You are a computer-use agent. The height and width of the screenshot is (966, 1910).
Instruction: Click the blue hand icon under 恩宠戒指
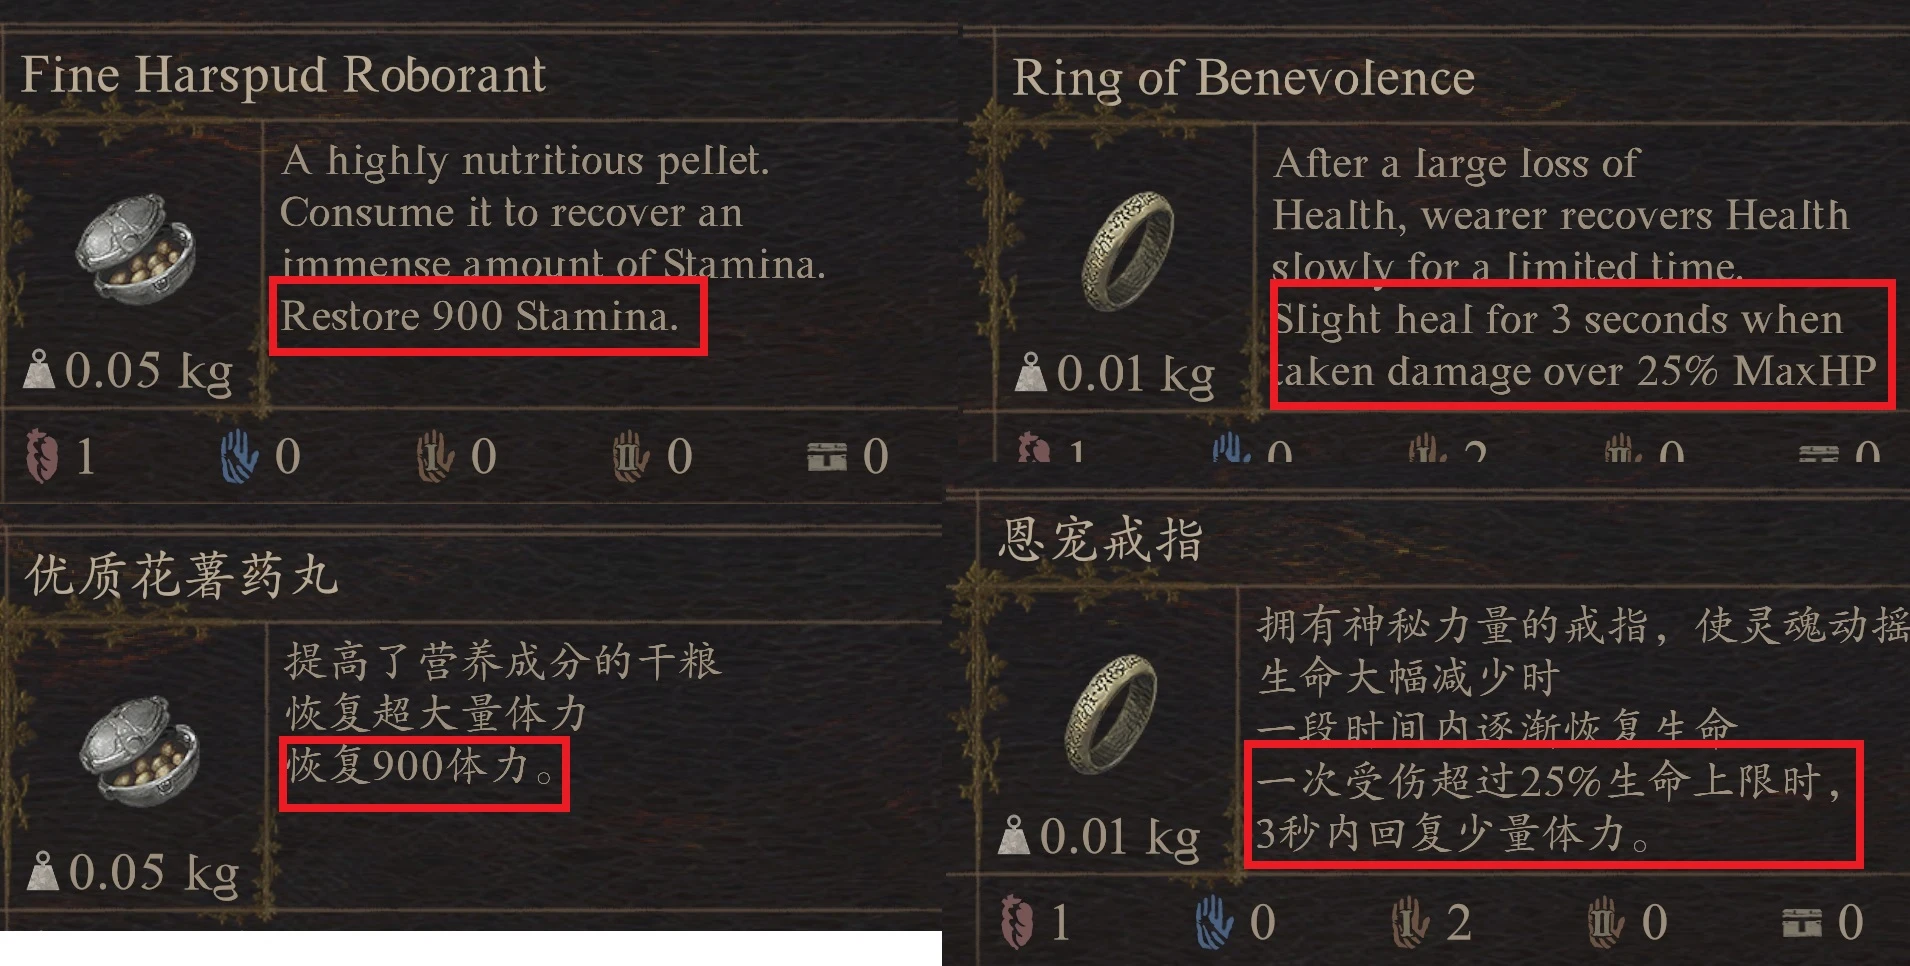(x=1214, y=922)
